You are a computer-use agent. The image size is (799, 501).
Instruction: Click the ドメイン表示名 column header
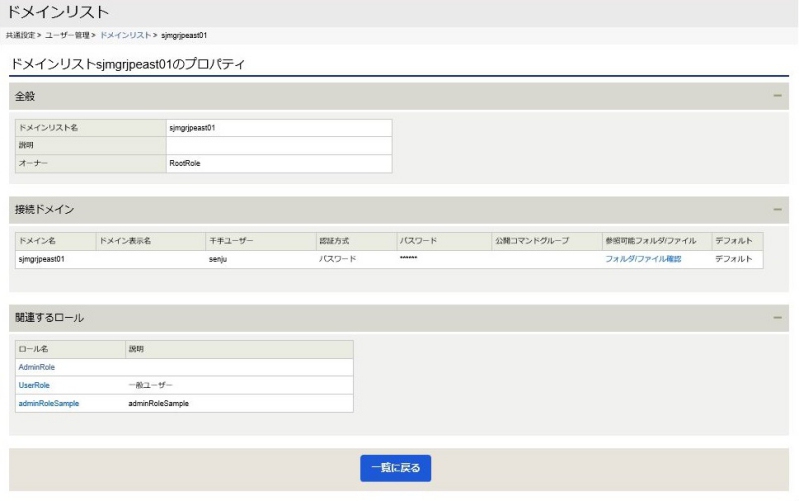(150, 241)
